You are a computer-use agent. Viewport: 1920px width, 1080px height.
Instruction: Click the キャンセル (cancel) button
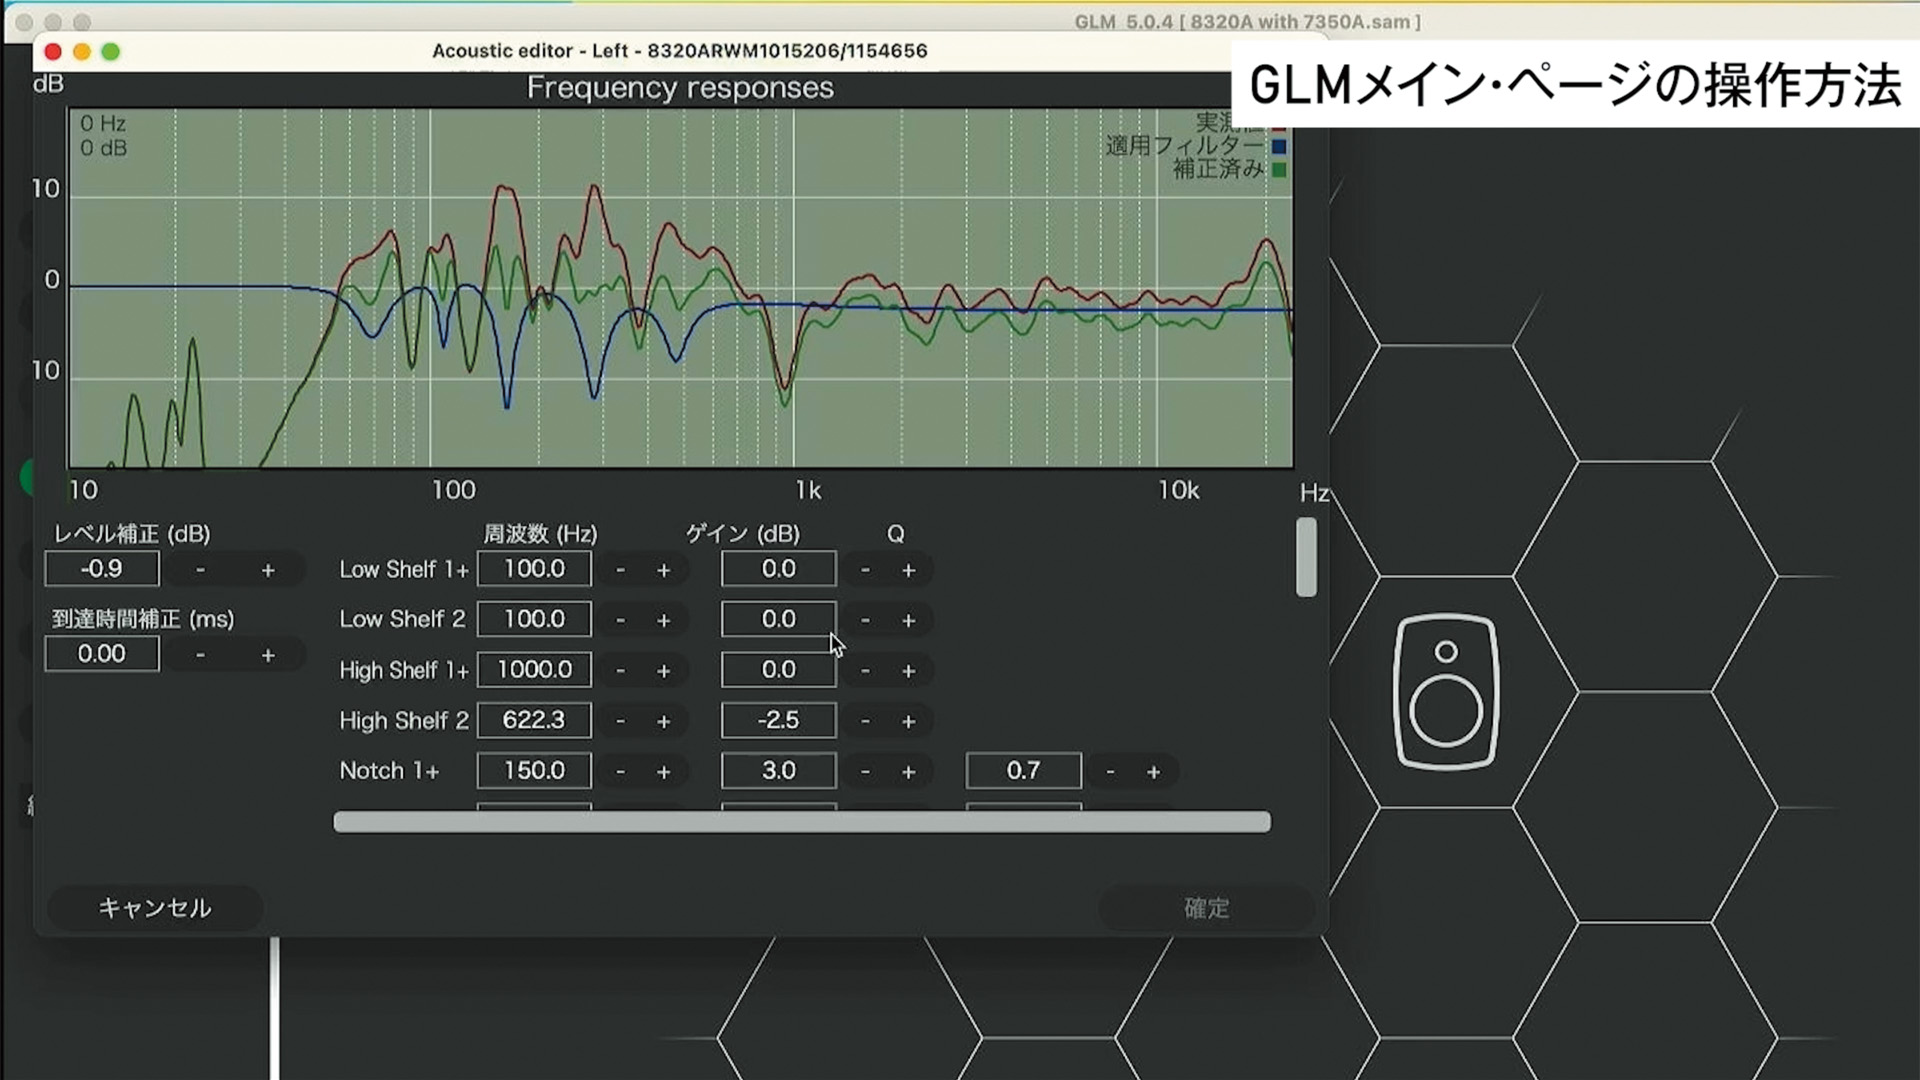[155, 908]
